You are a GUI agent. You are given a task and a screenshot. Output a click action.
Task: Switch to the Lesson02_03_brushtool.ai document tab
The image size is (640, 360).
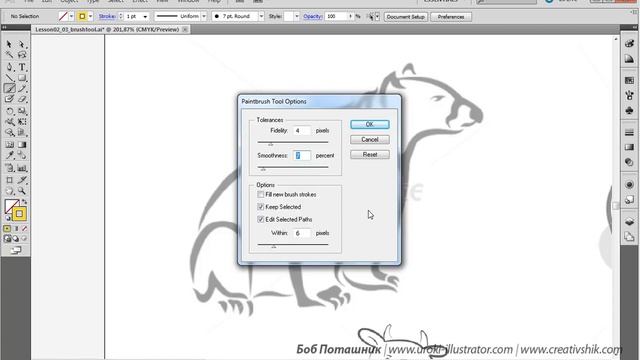pos(107,29)
